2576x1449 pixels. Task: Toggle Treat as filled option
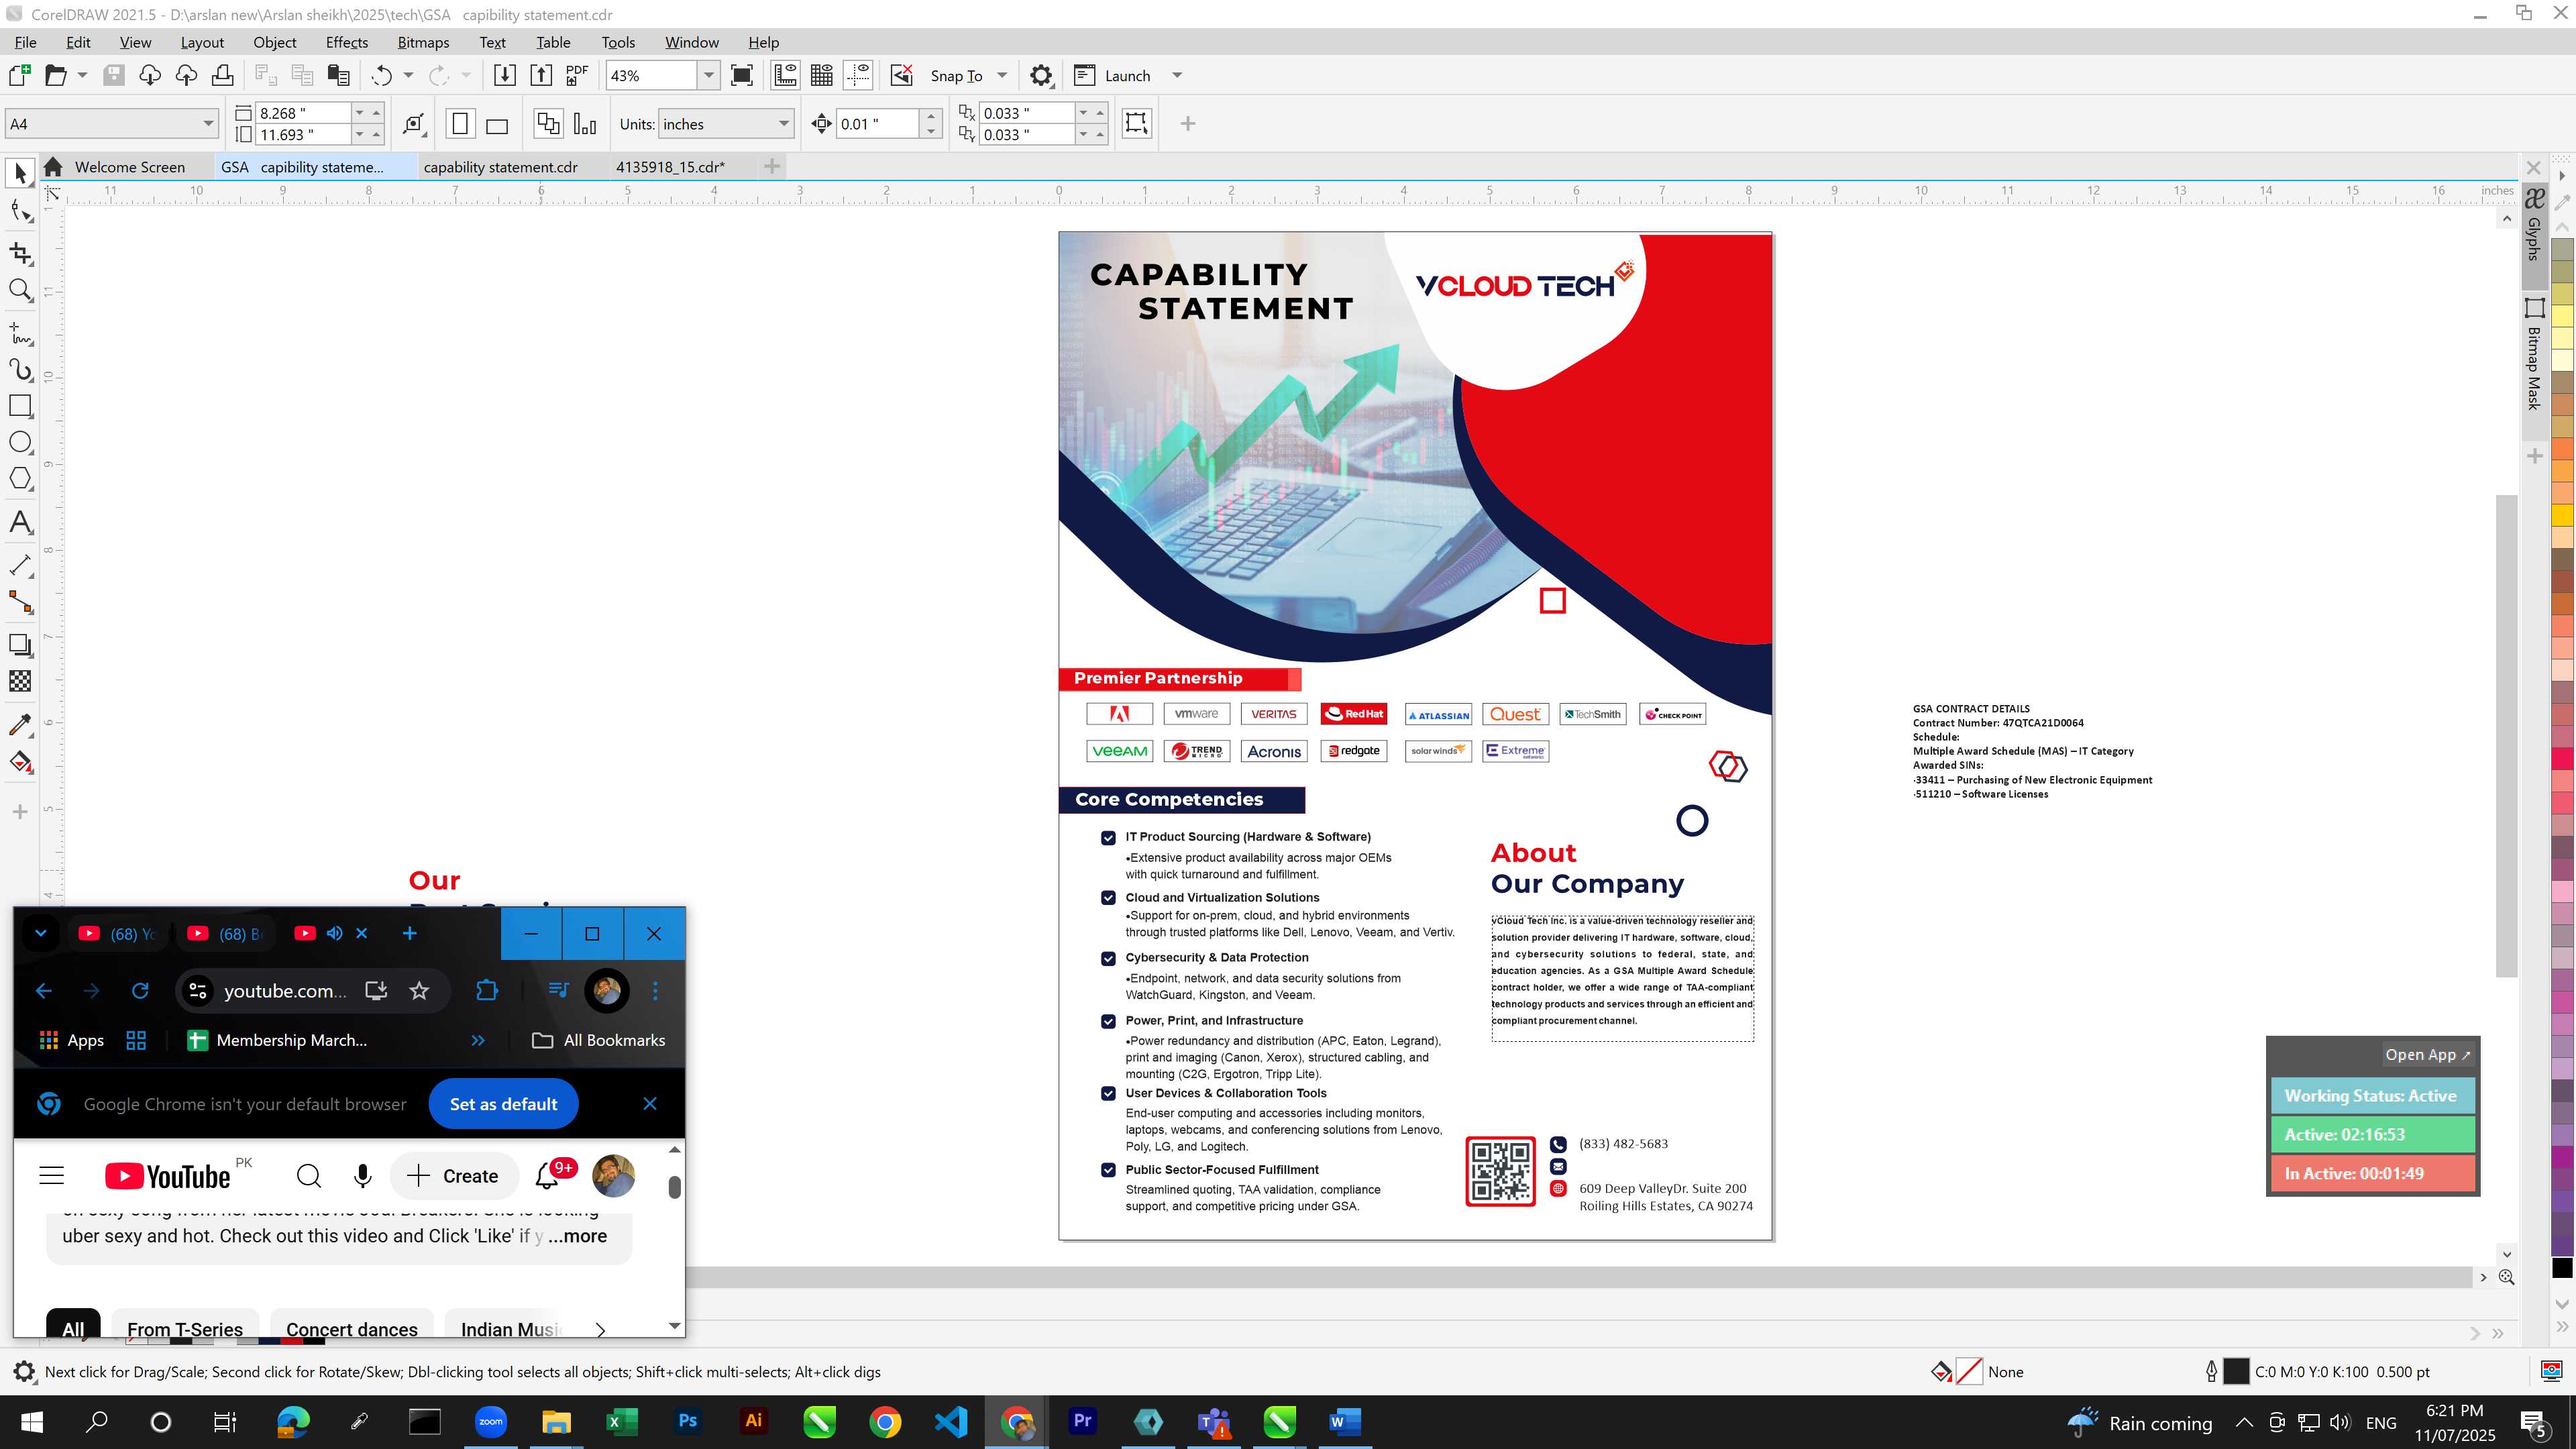(1136, 123)
